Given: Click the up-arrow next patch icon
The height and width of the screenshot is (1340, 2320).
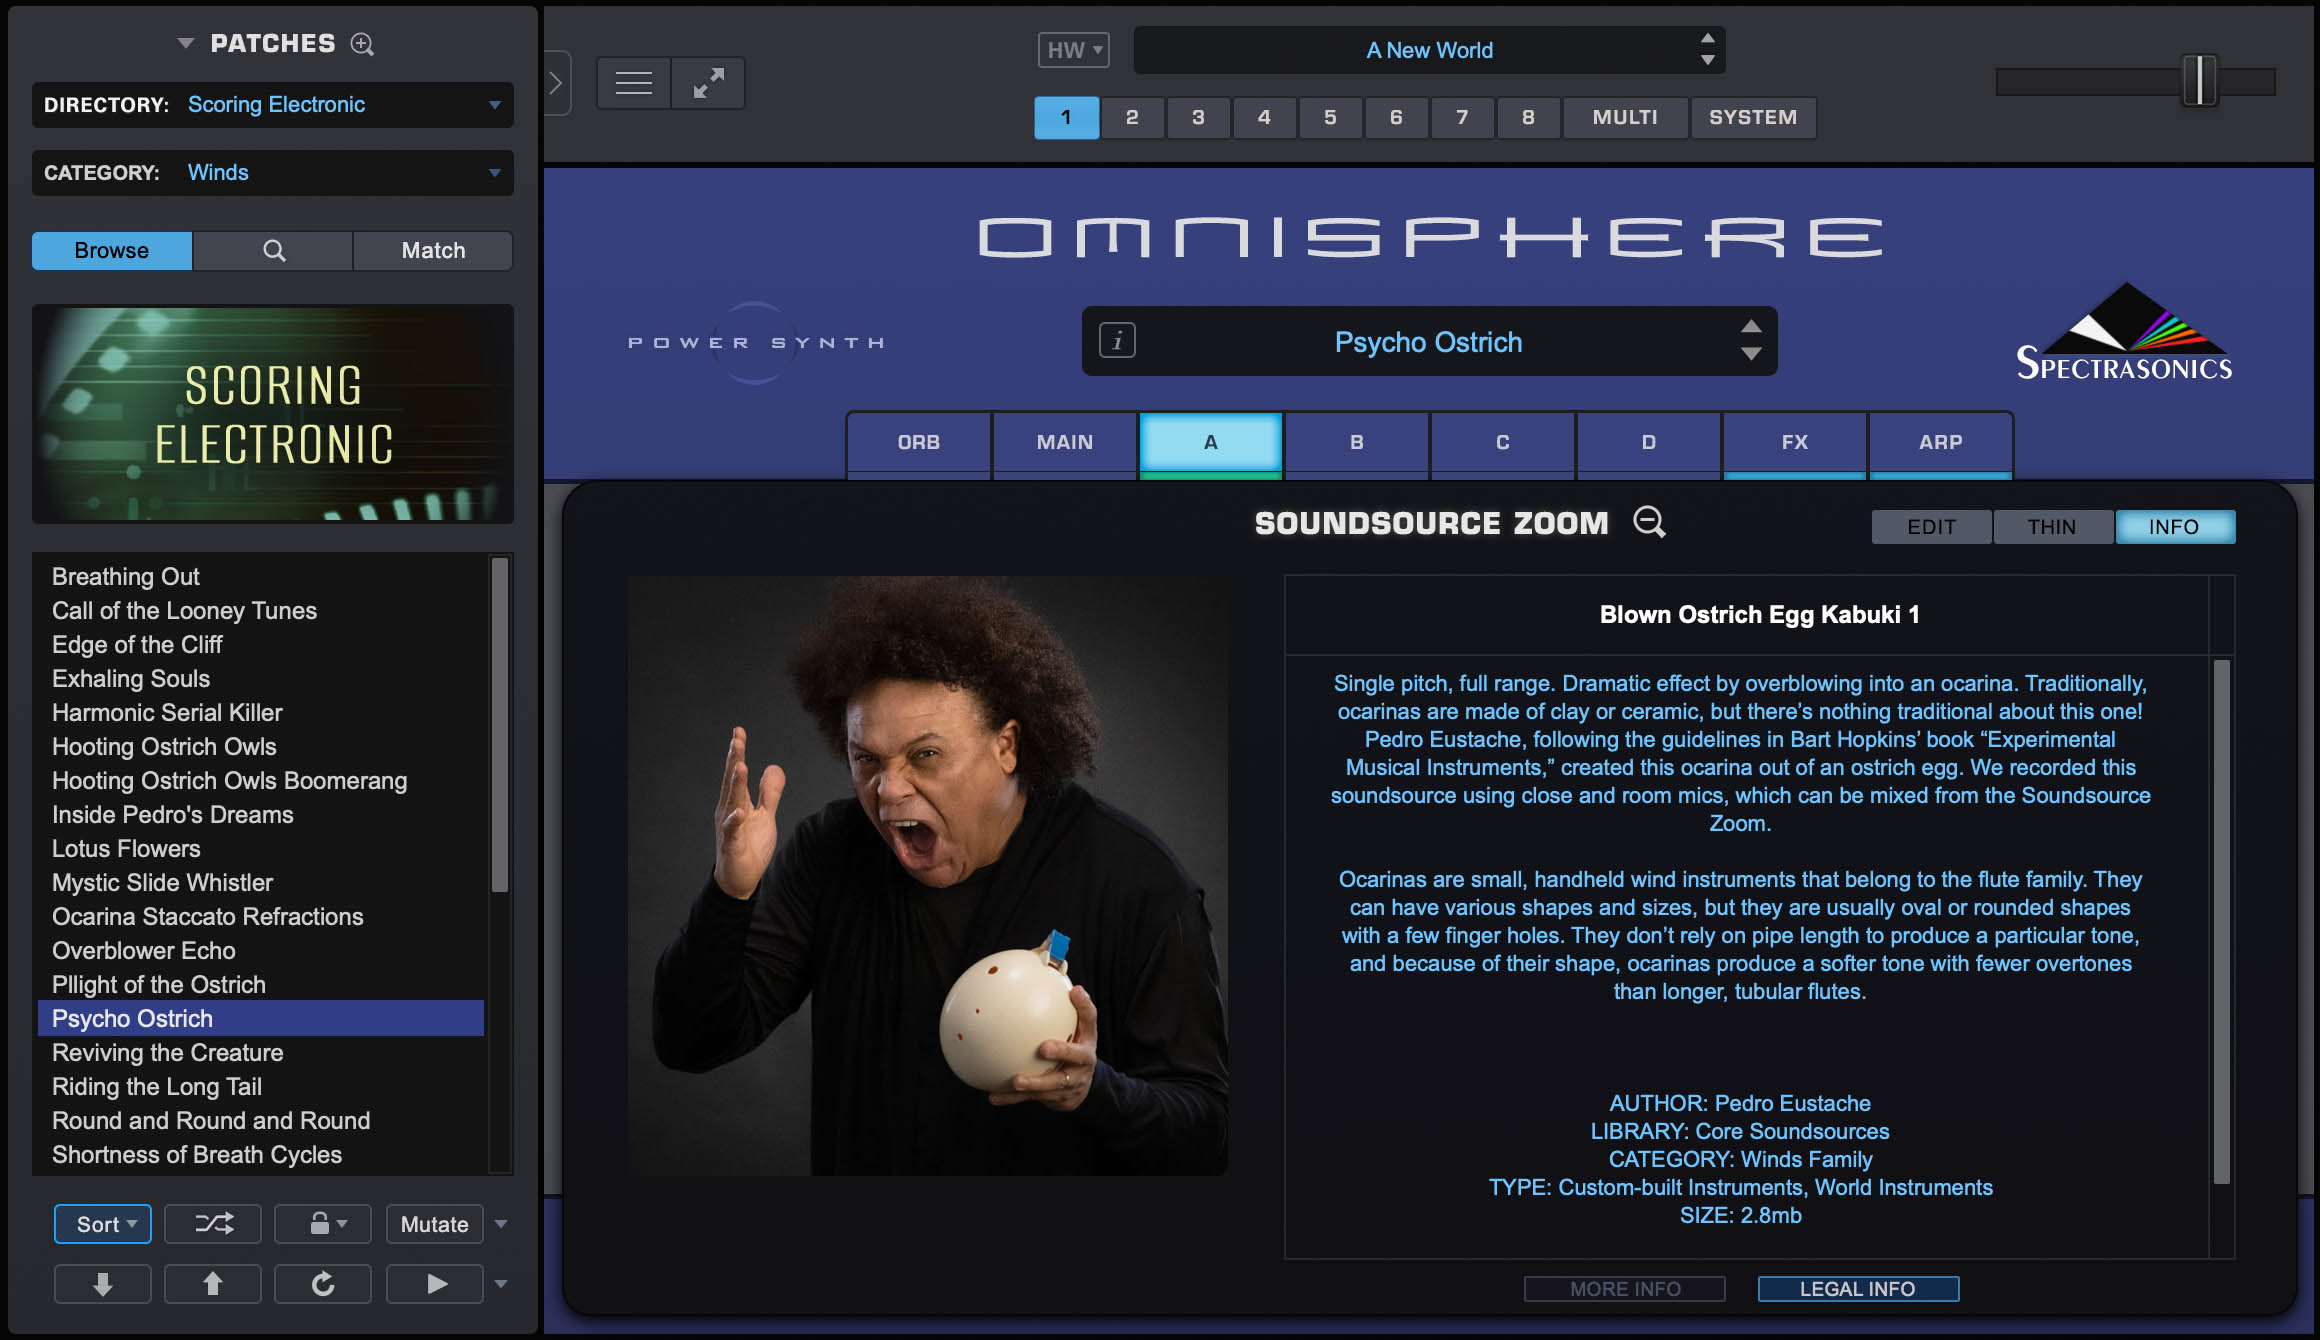Looking at the screenshot, I should [x=212, y=1283].
